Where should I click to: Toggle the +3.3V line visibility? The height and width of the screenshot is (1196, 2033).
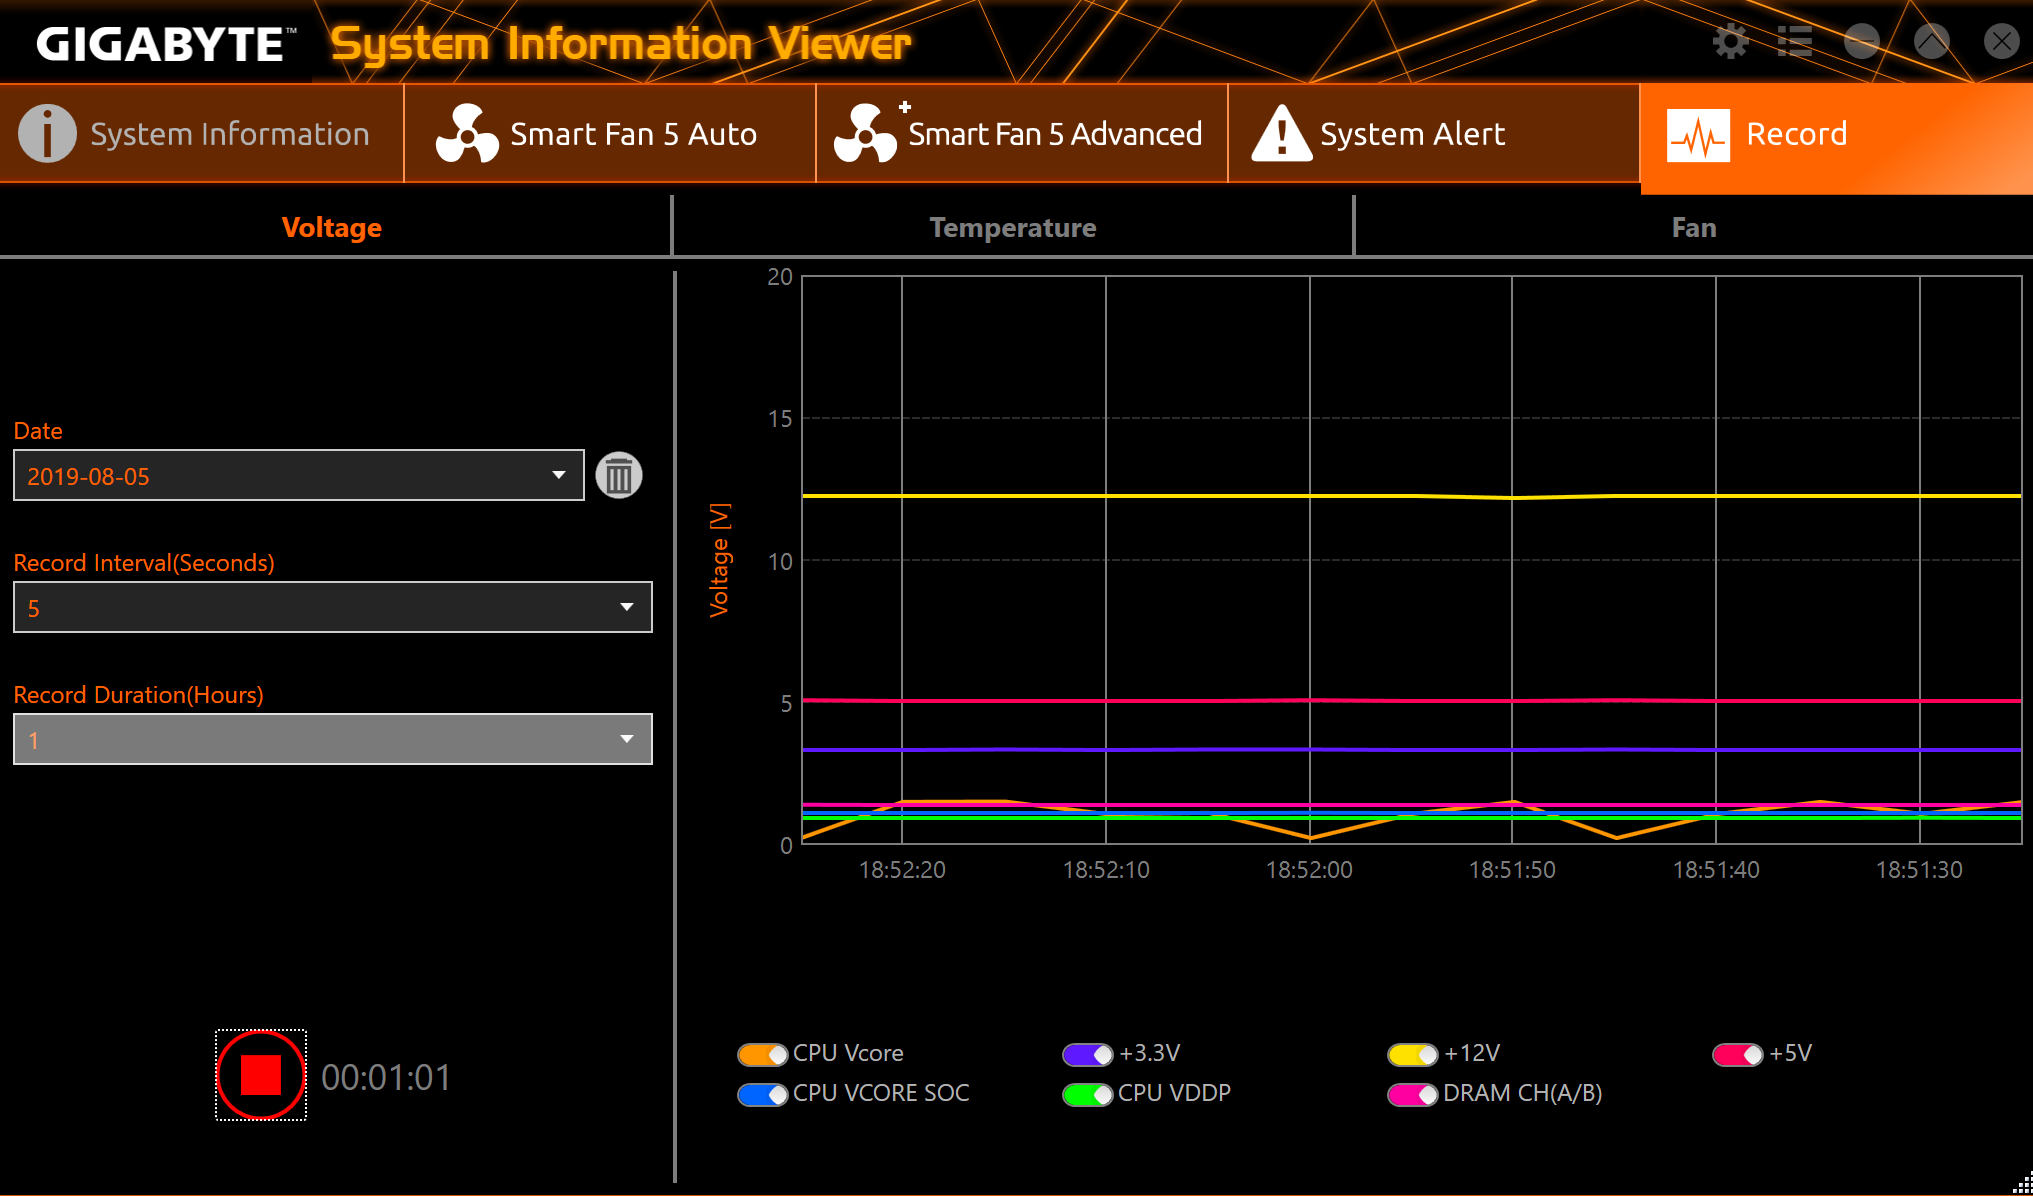coord(1088,1054)
